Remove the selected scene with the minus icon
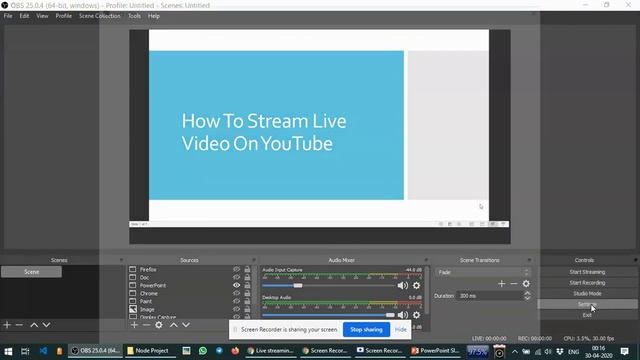 (19, 325)
